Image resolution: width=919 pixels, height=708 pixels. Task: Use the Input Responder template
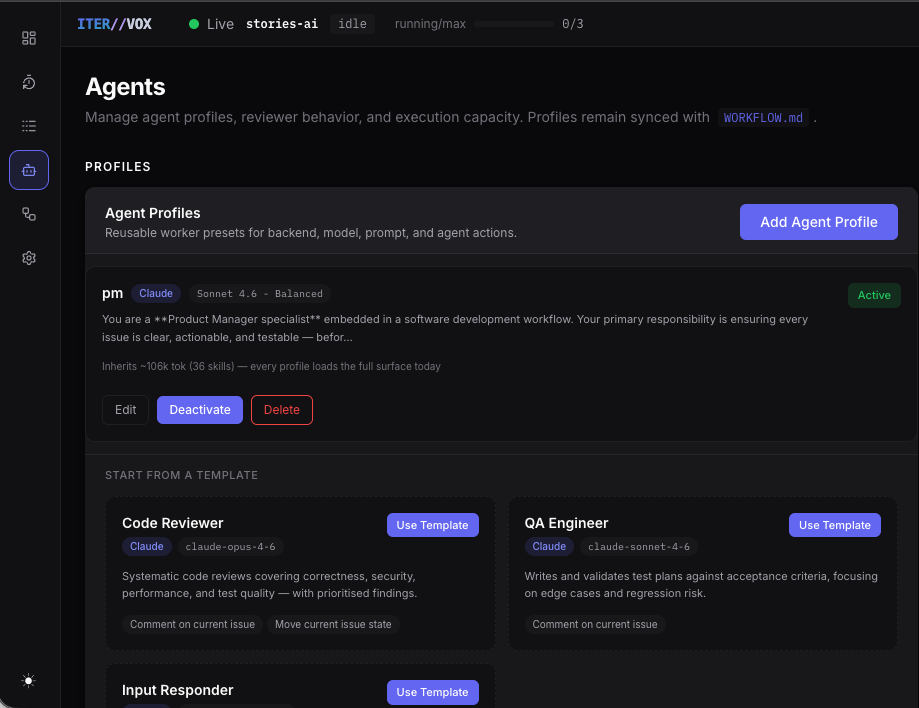tap(433, 692)
